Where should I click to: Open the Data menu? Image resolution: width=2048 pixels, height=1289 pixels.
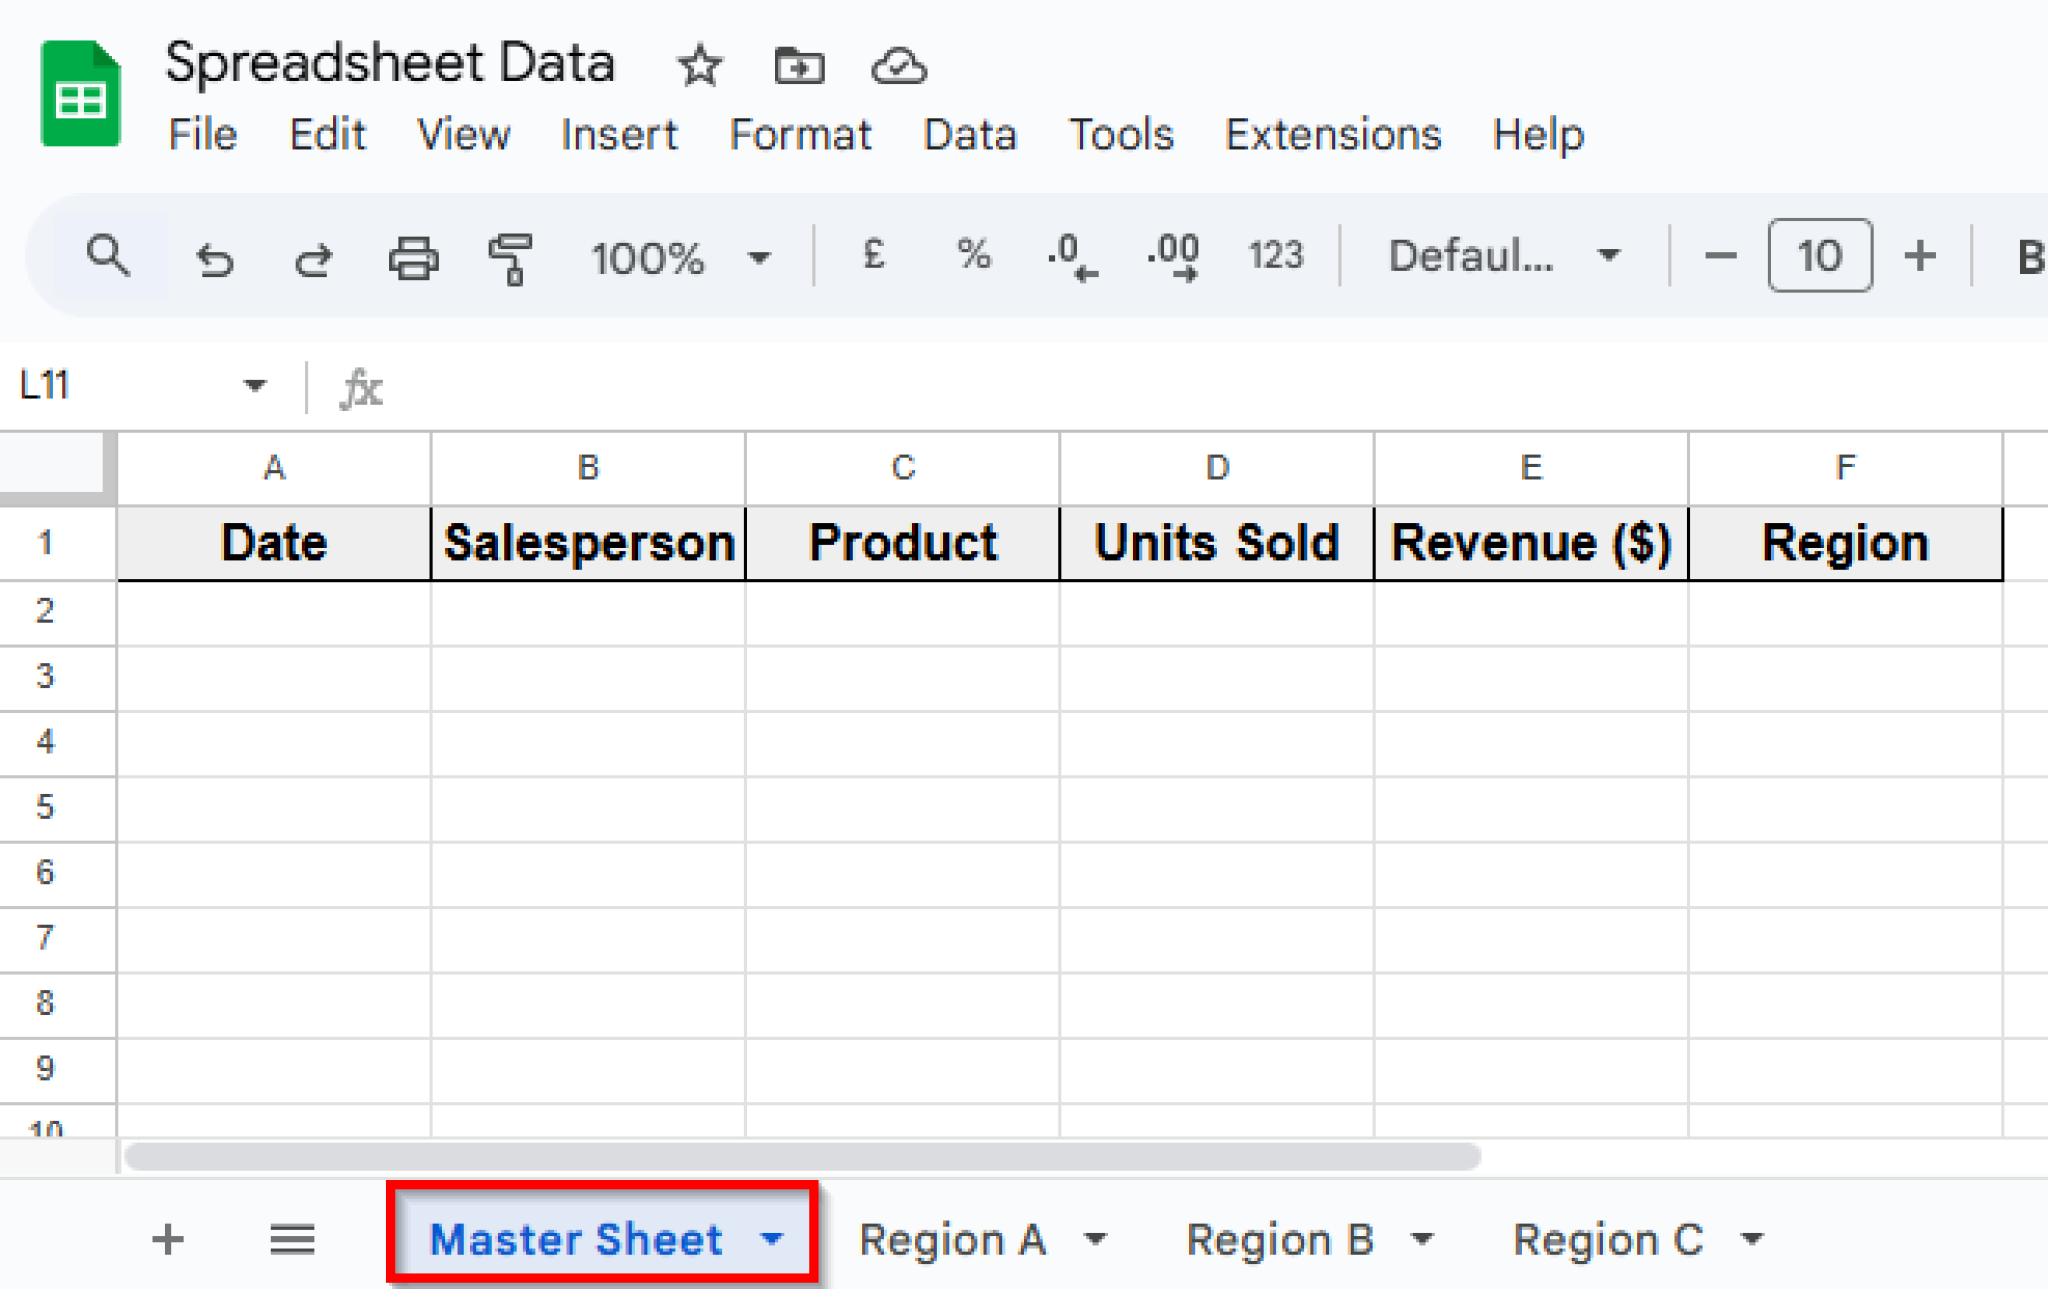[x=969, y=134]
